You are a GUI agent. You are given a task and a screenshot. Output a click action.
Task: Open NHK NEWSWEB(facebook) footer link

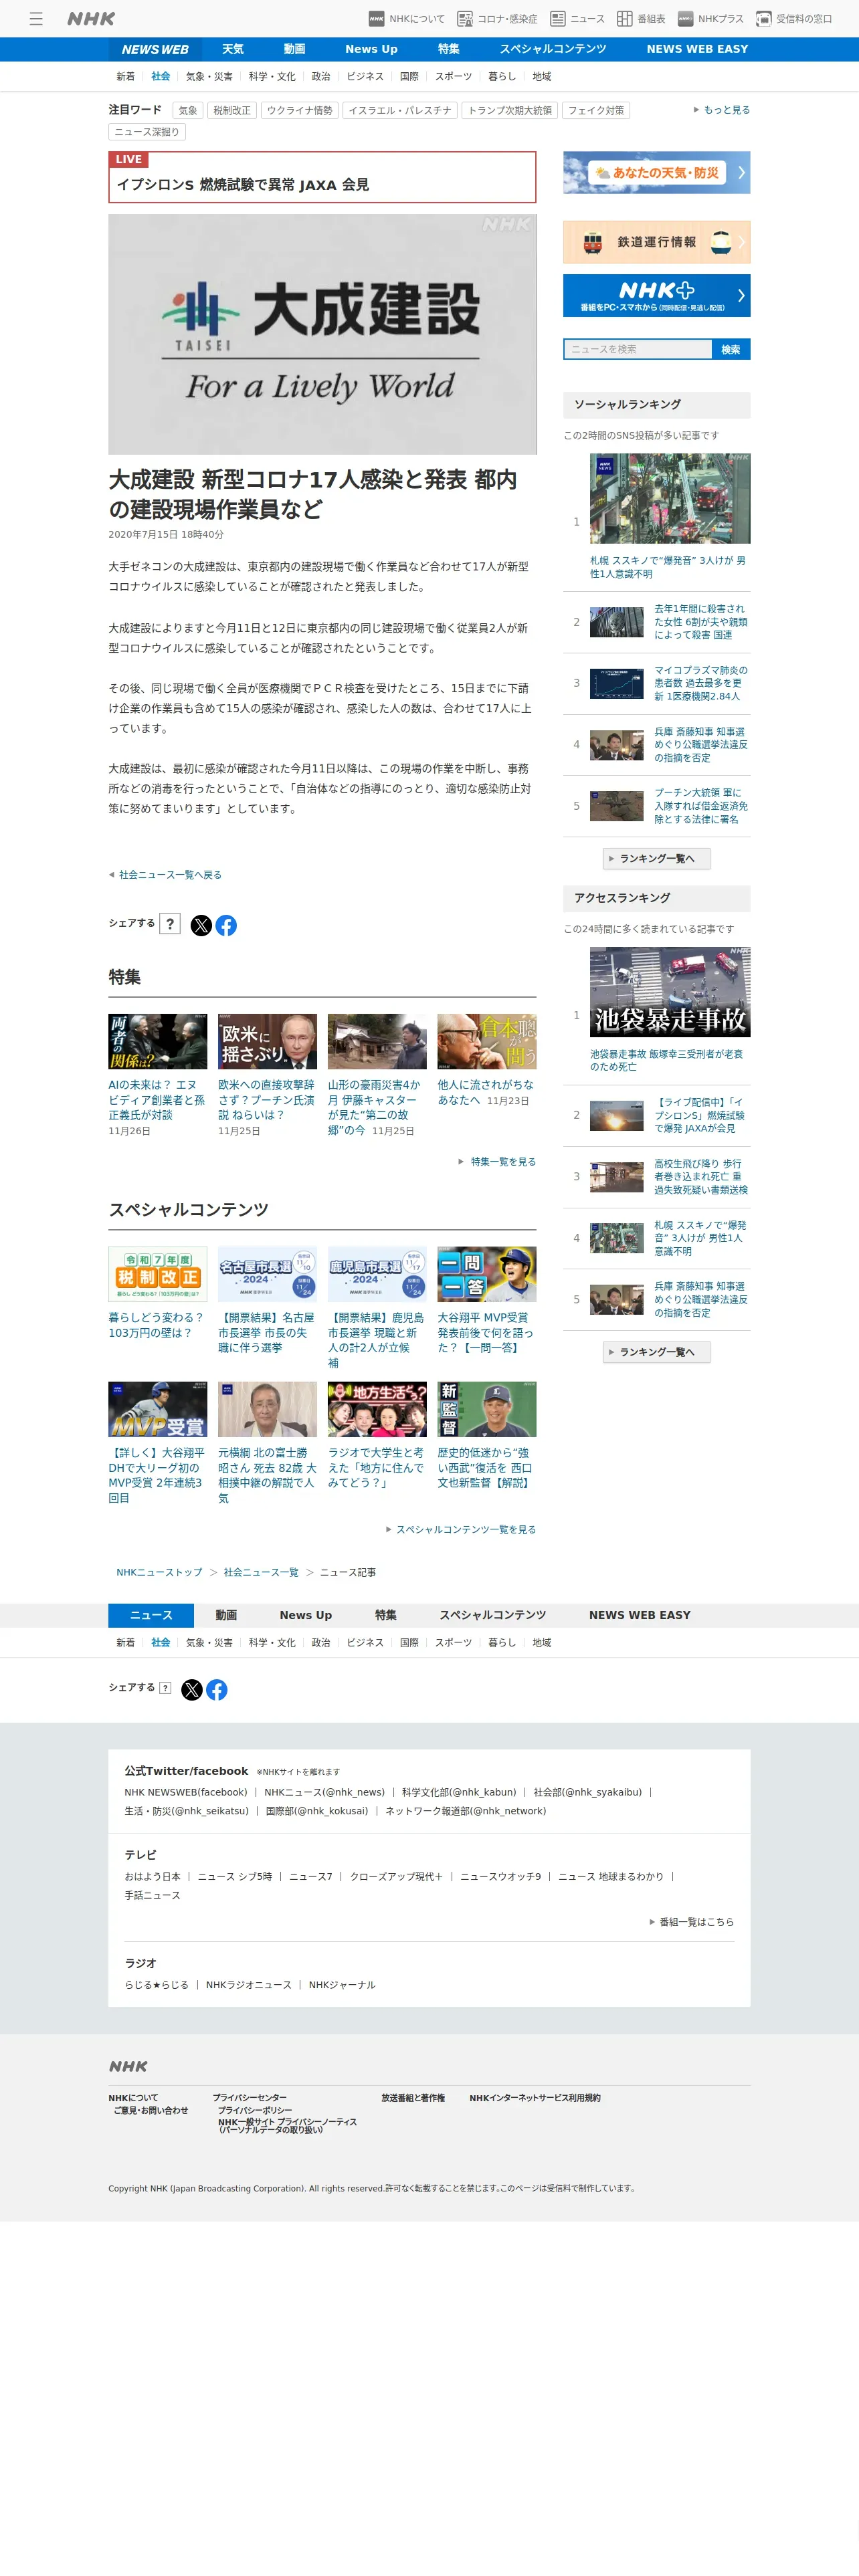pos(185,1792)
